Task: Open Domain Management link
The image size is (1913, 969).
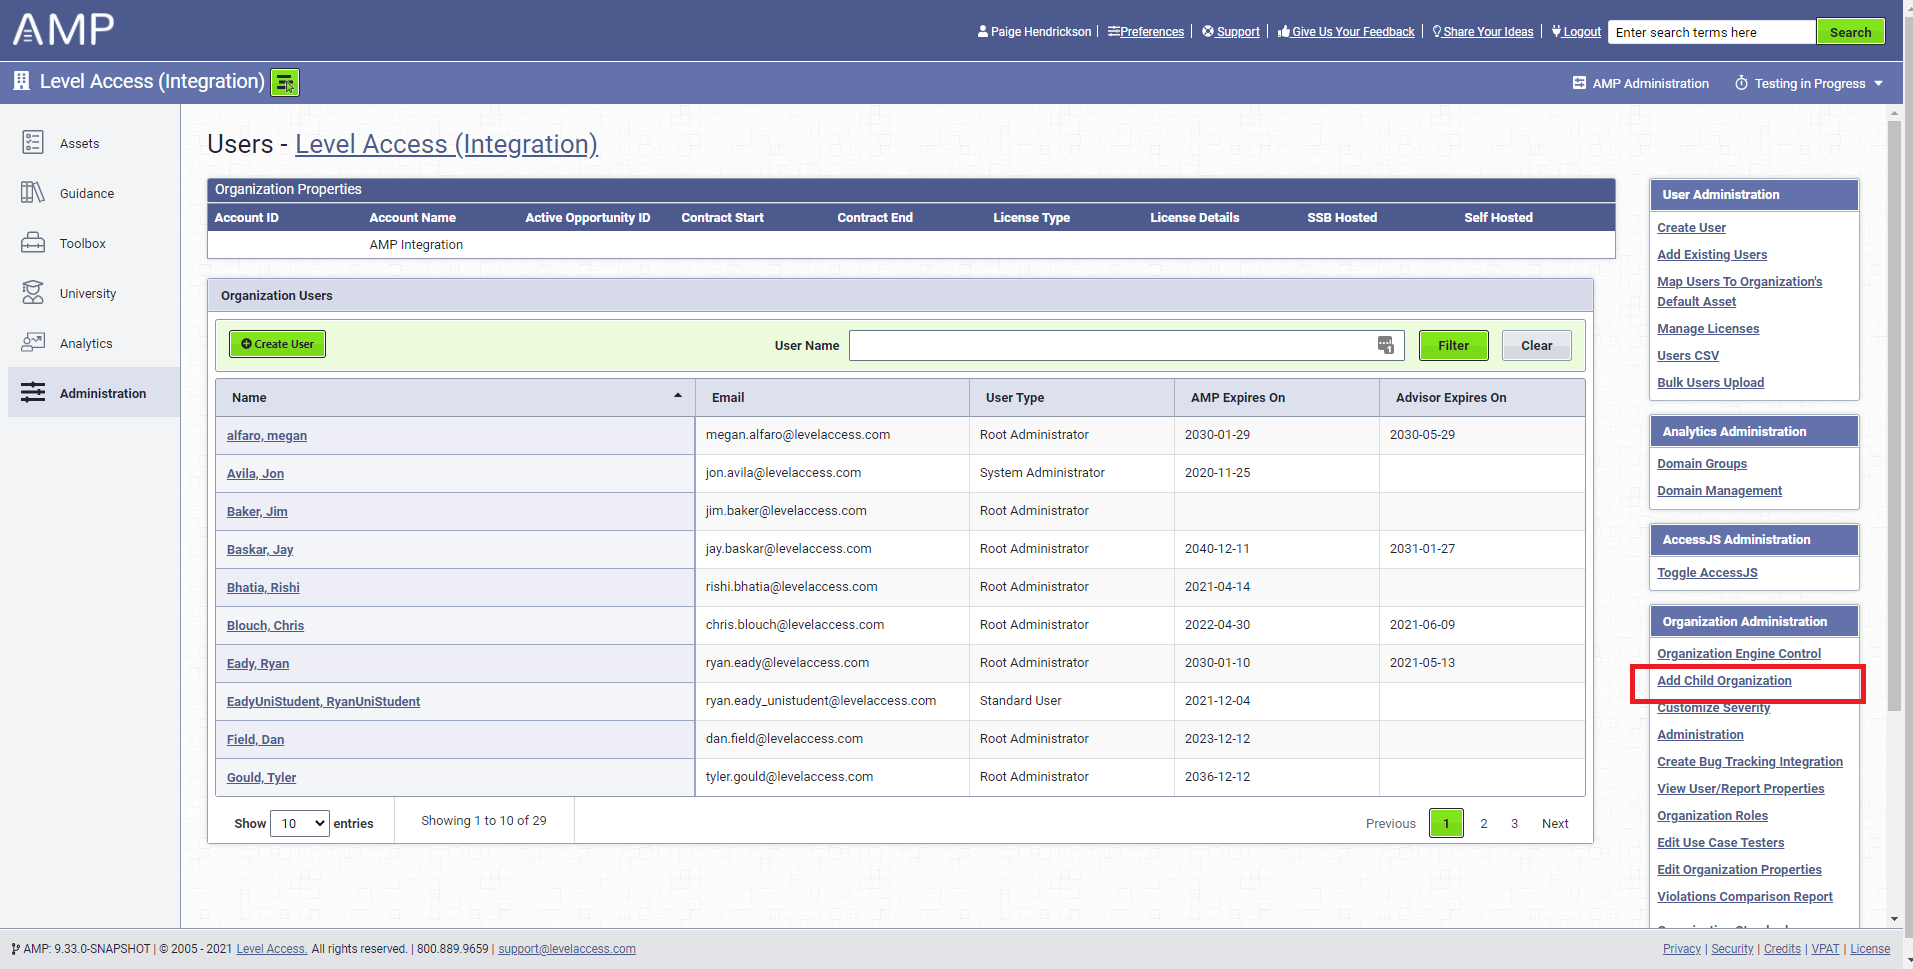Action: tap(1719, 490)
